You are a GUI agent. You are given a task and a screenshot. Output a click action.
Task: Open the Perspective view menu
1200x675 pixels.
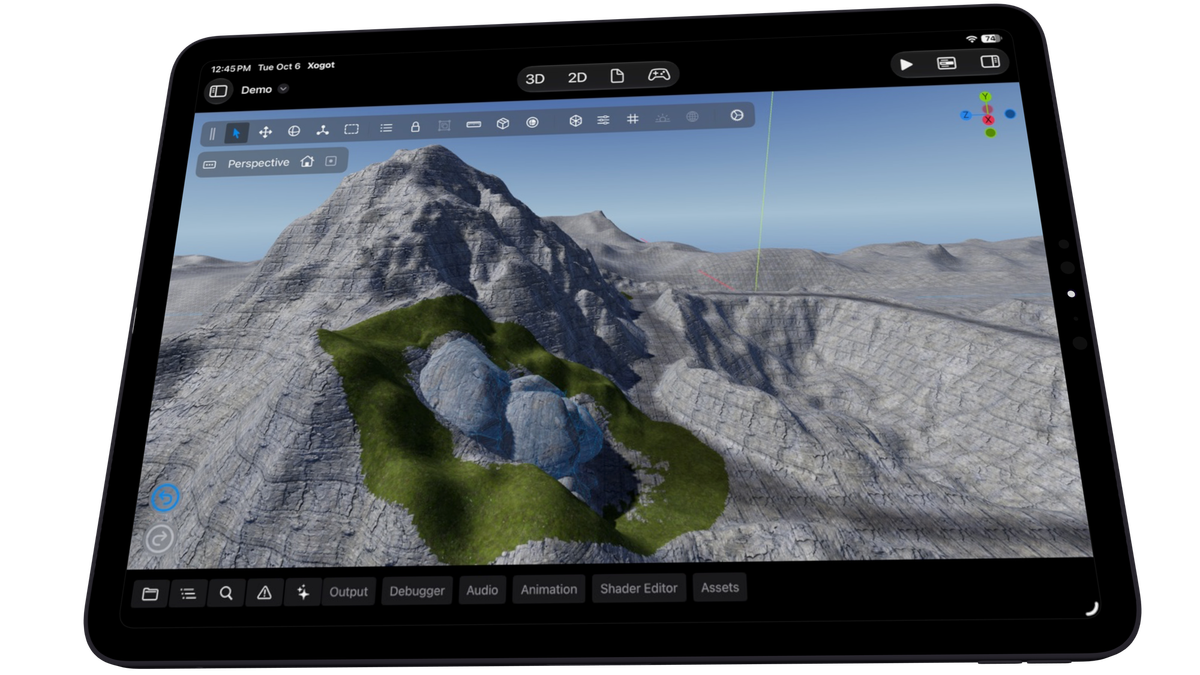(x=258, y=163)
